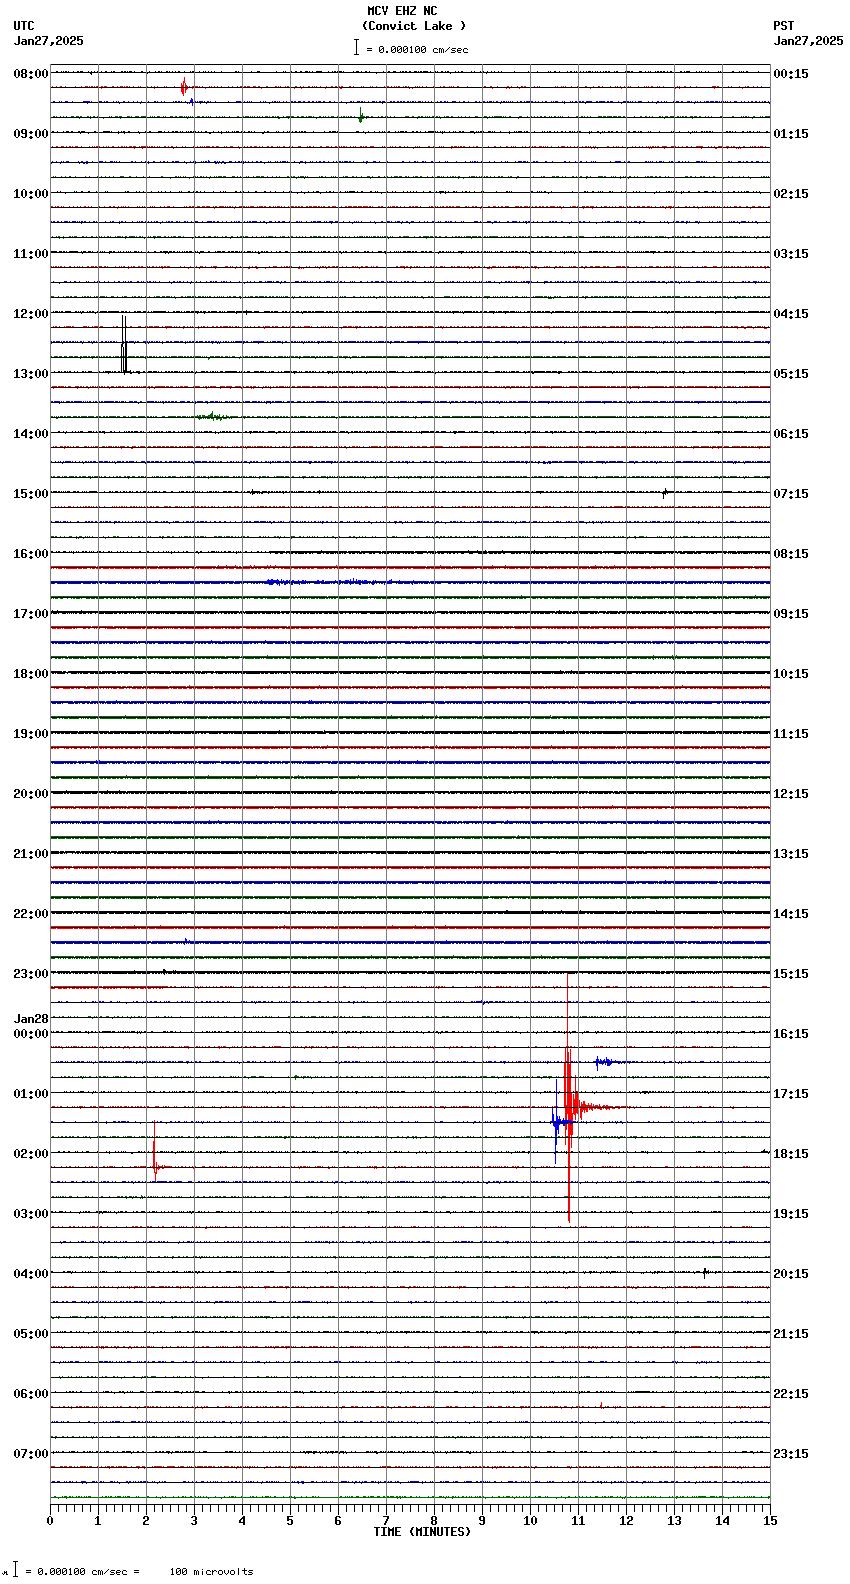This screenshot has width=850, height=1584.
Task: Click the footer scale text 100 microvolts
Action: (211, 1572)
